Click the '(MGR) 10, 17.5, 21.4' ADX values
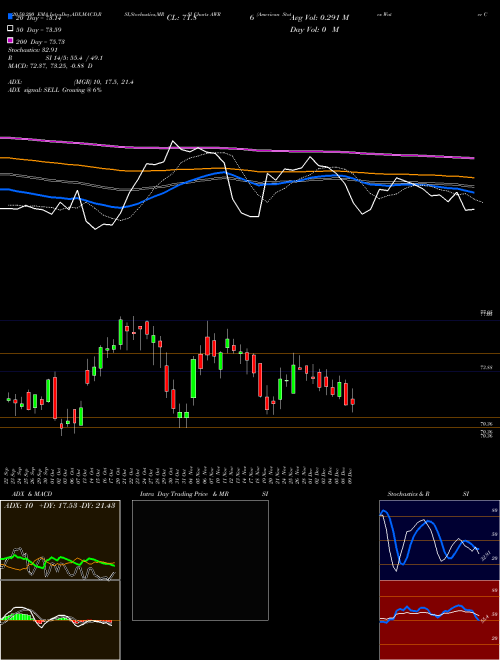Image resolution: width=500 pixels, height=660 pixels. (x=103, y=82)
